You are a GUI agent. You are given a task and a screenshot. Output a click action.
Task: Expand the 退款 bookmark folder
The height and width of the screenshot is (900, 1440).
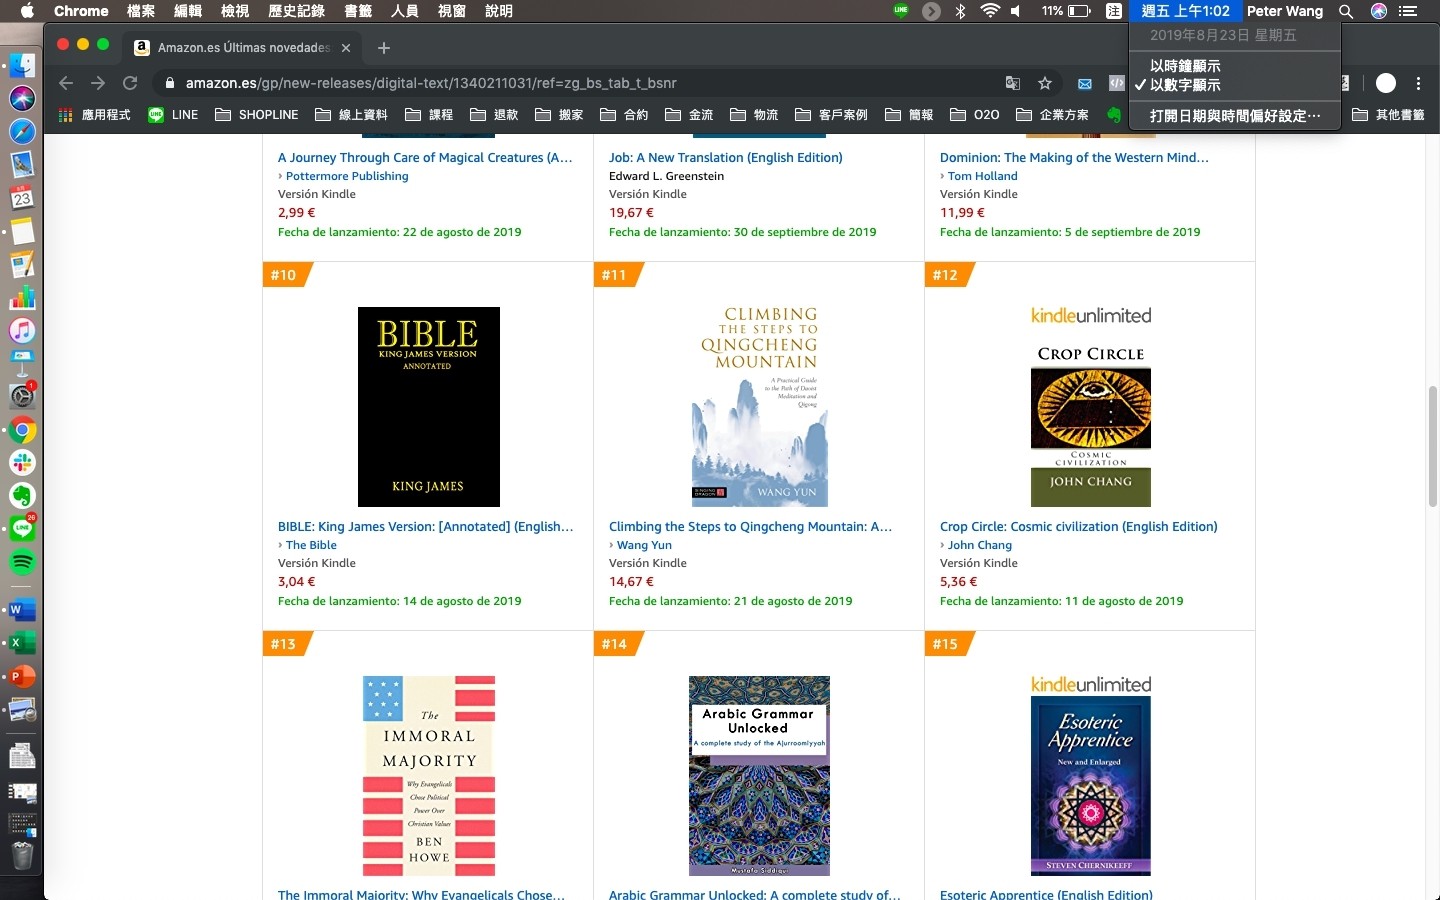point(494,115)
